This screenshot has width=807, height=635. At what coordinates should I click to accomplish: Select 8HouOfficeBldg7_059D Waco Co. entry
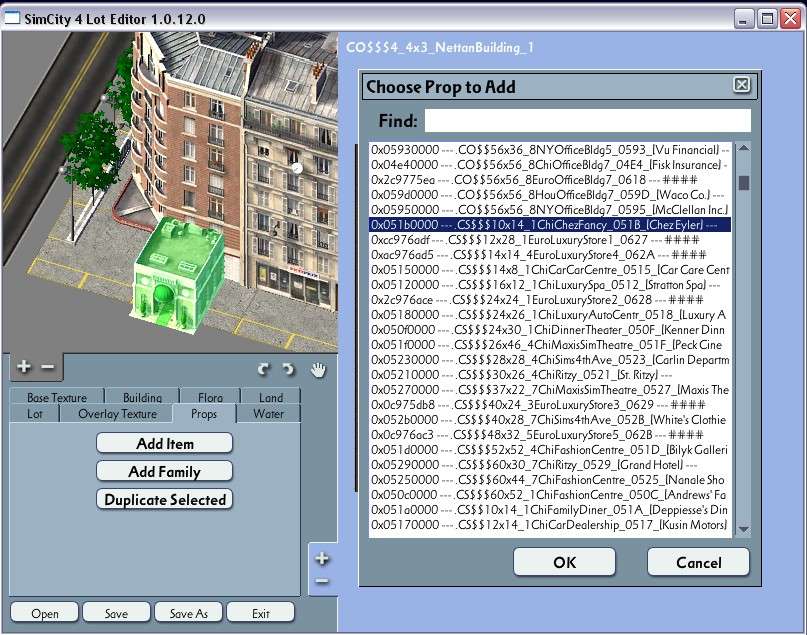[x=550, y=195]
